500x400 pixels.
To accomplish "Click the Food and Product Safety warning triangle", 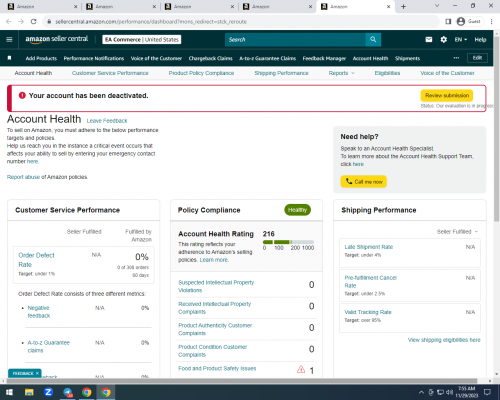I will coord(301,369).
